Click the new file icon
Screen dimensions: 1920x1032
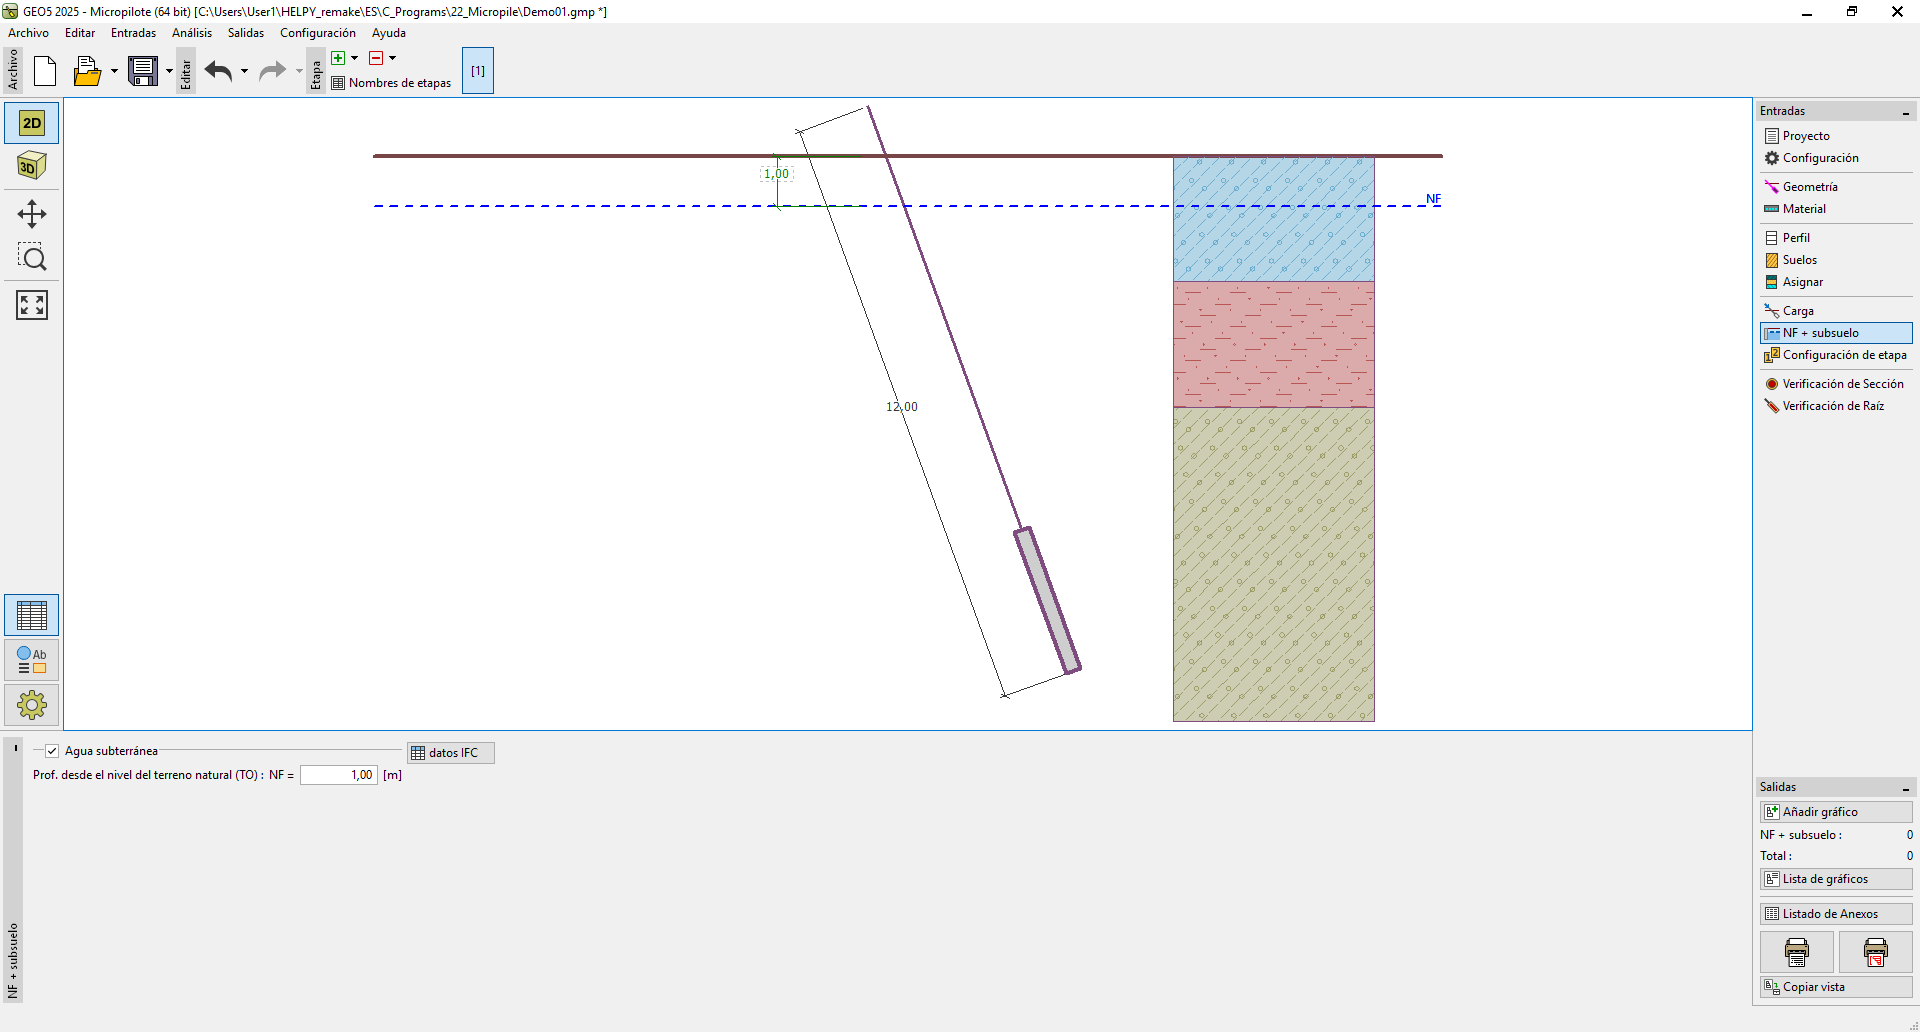click(x=45, y=71)
